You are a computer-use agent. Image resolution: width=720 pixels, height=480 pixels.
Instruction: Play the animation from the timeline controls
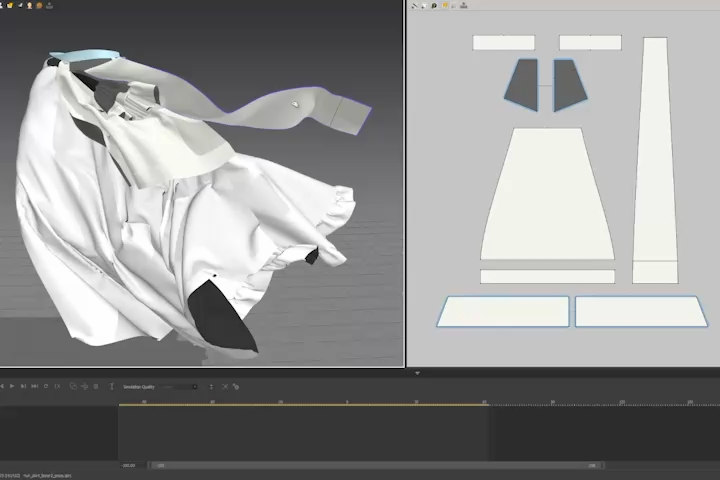[x=12, y=386]
